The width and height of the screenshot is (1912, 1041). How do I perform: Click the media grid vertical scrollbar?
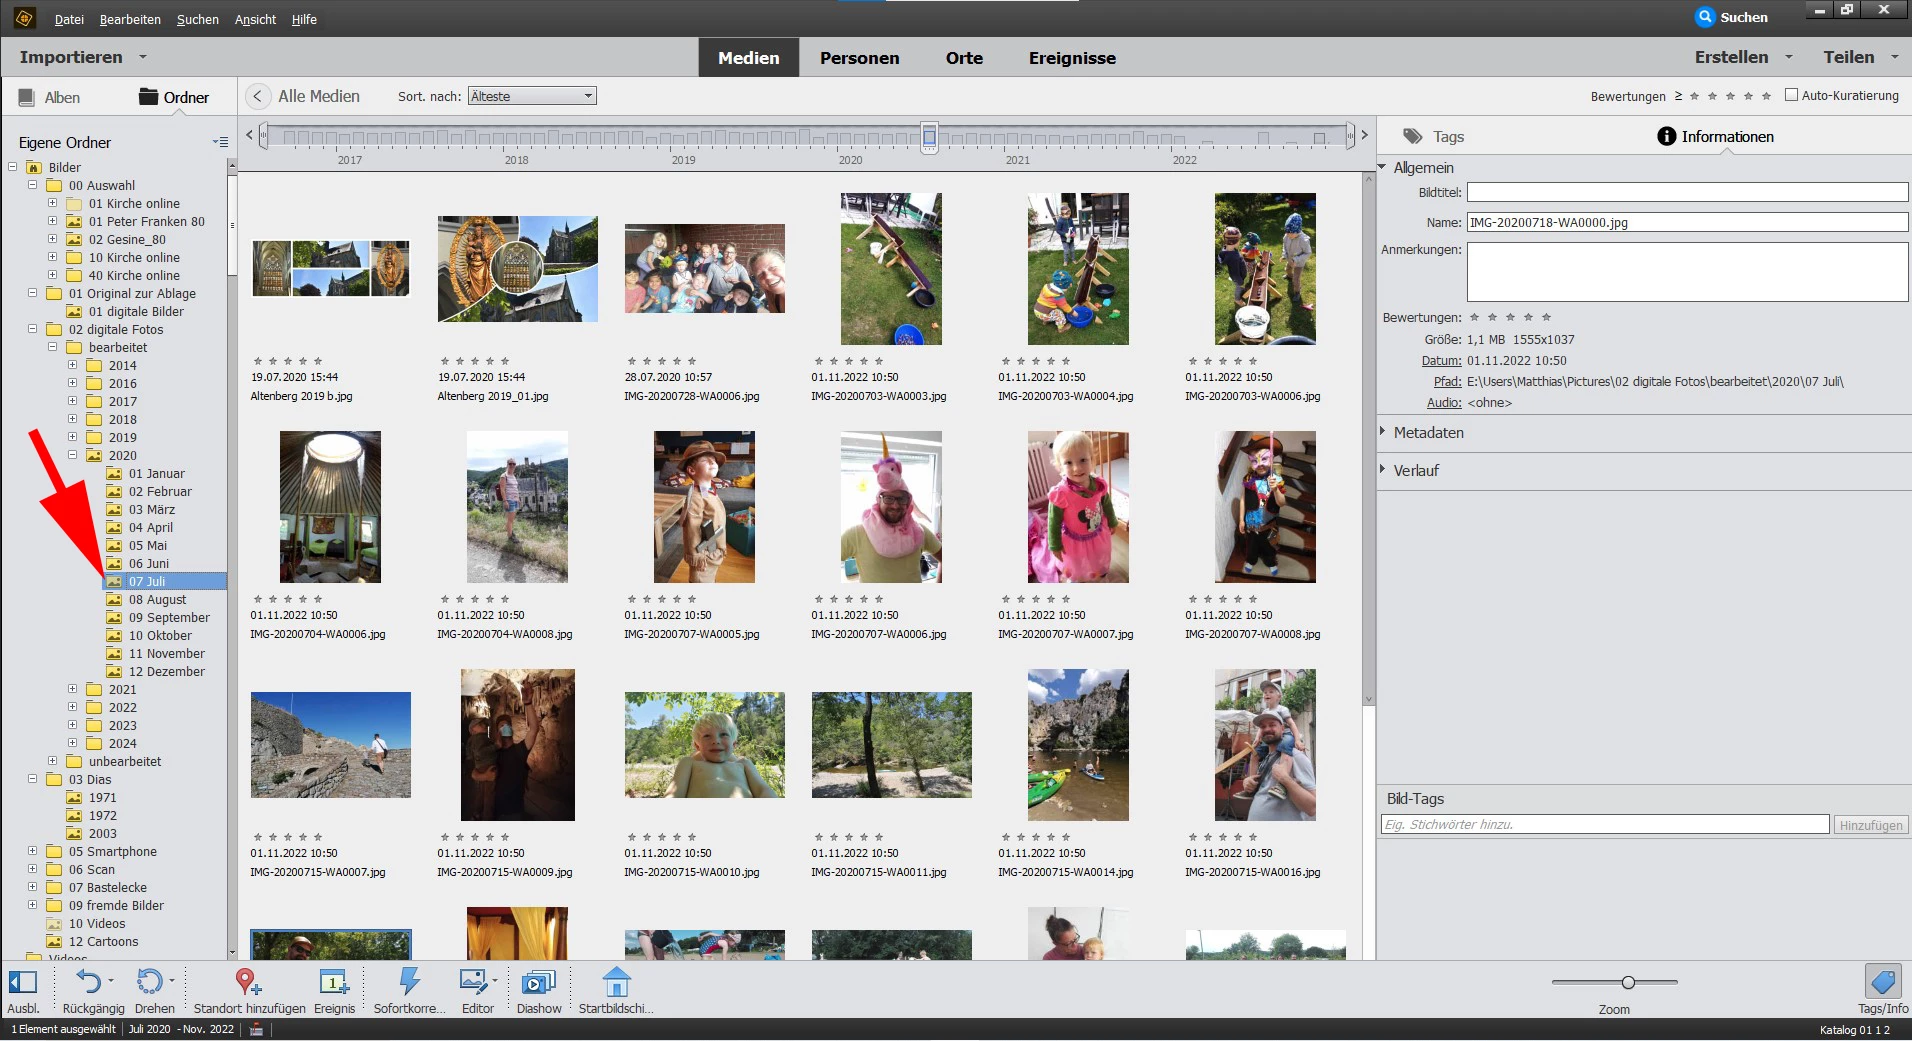(1369, 440)
